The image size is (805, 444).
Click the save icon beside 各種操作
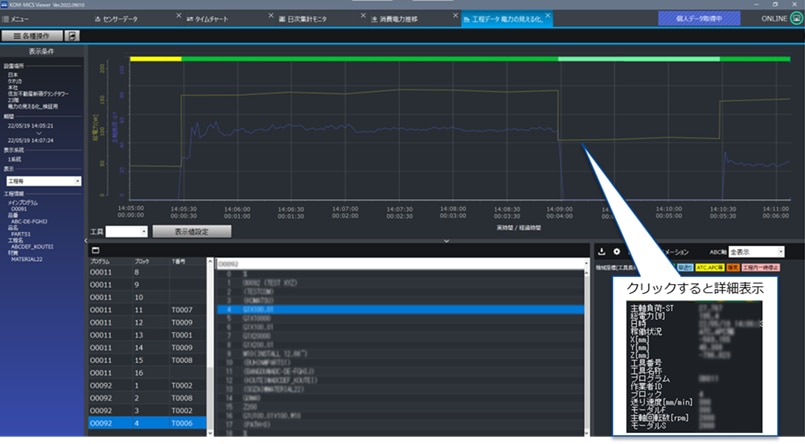click(x=75, y=36)
